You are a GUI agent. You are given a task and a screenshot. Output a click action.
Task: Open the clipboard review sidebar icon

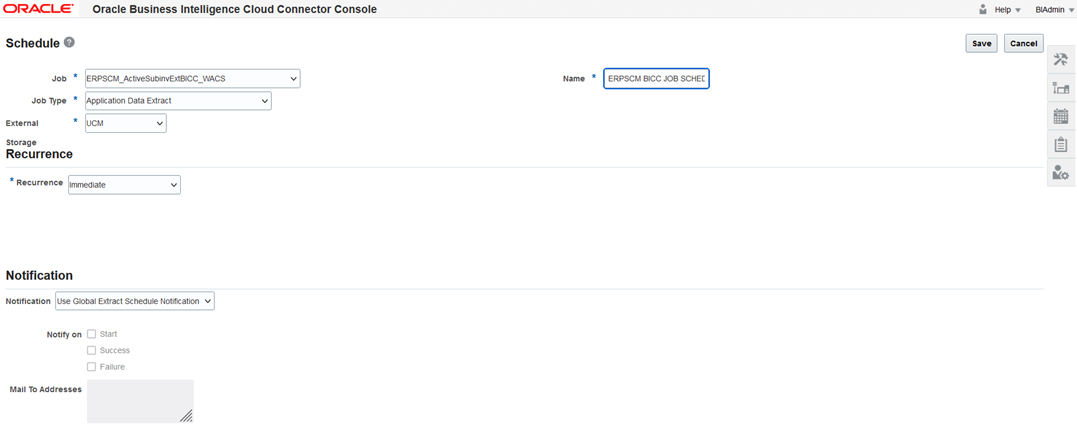(1060, 145)
